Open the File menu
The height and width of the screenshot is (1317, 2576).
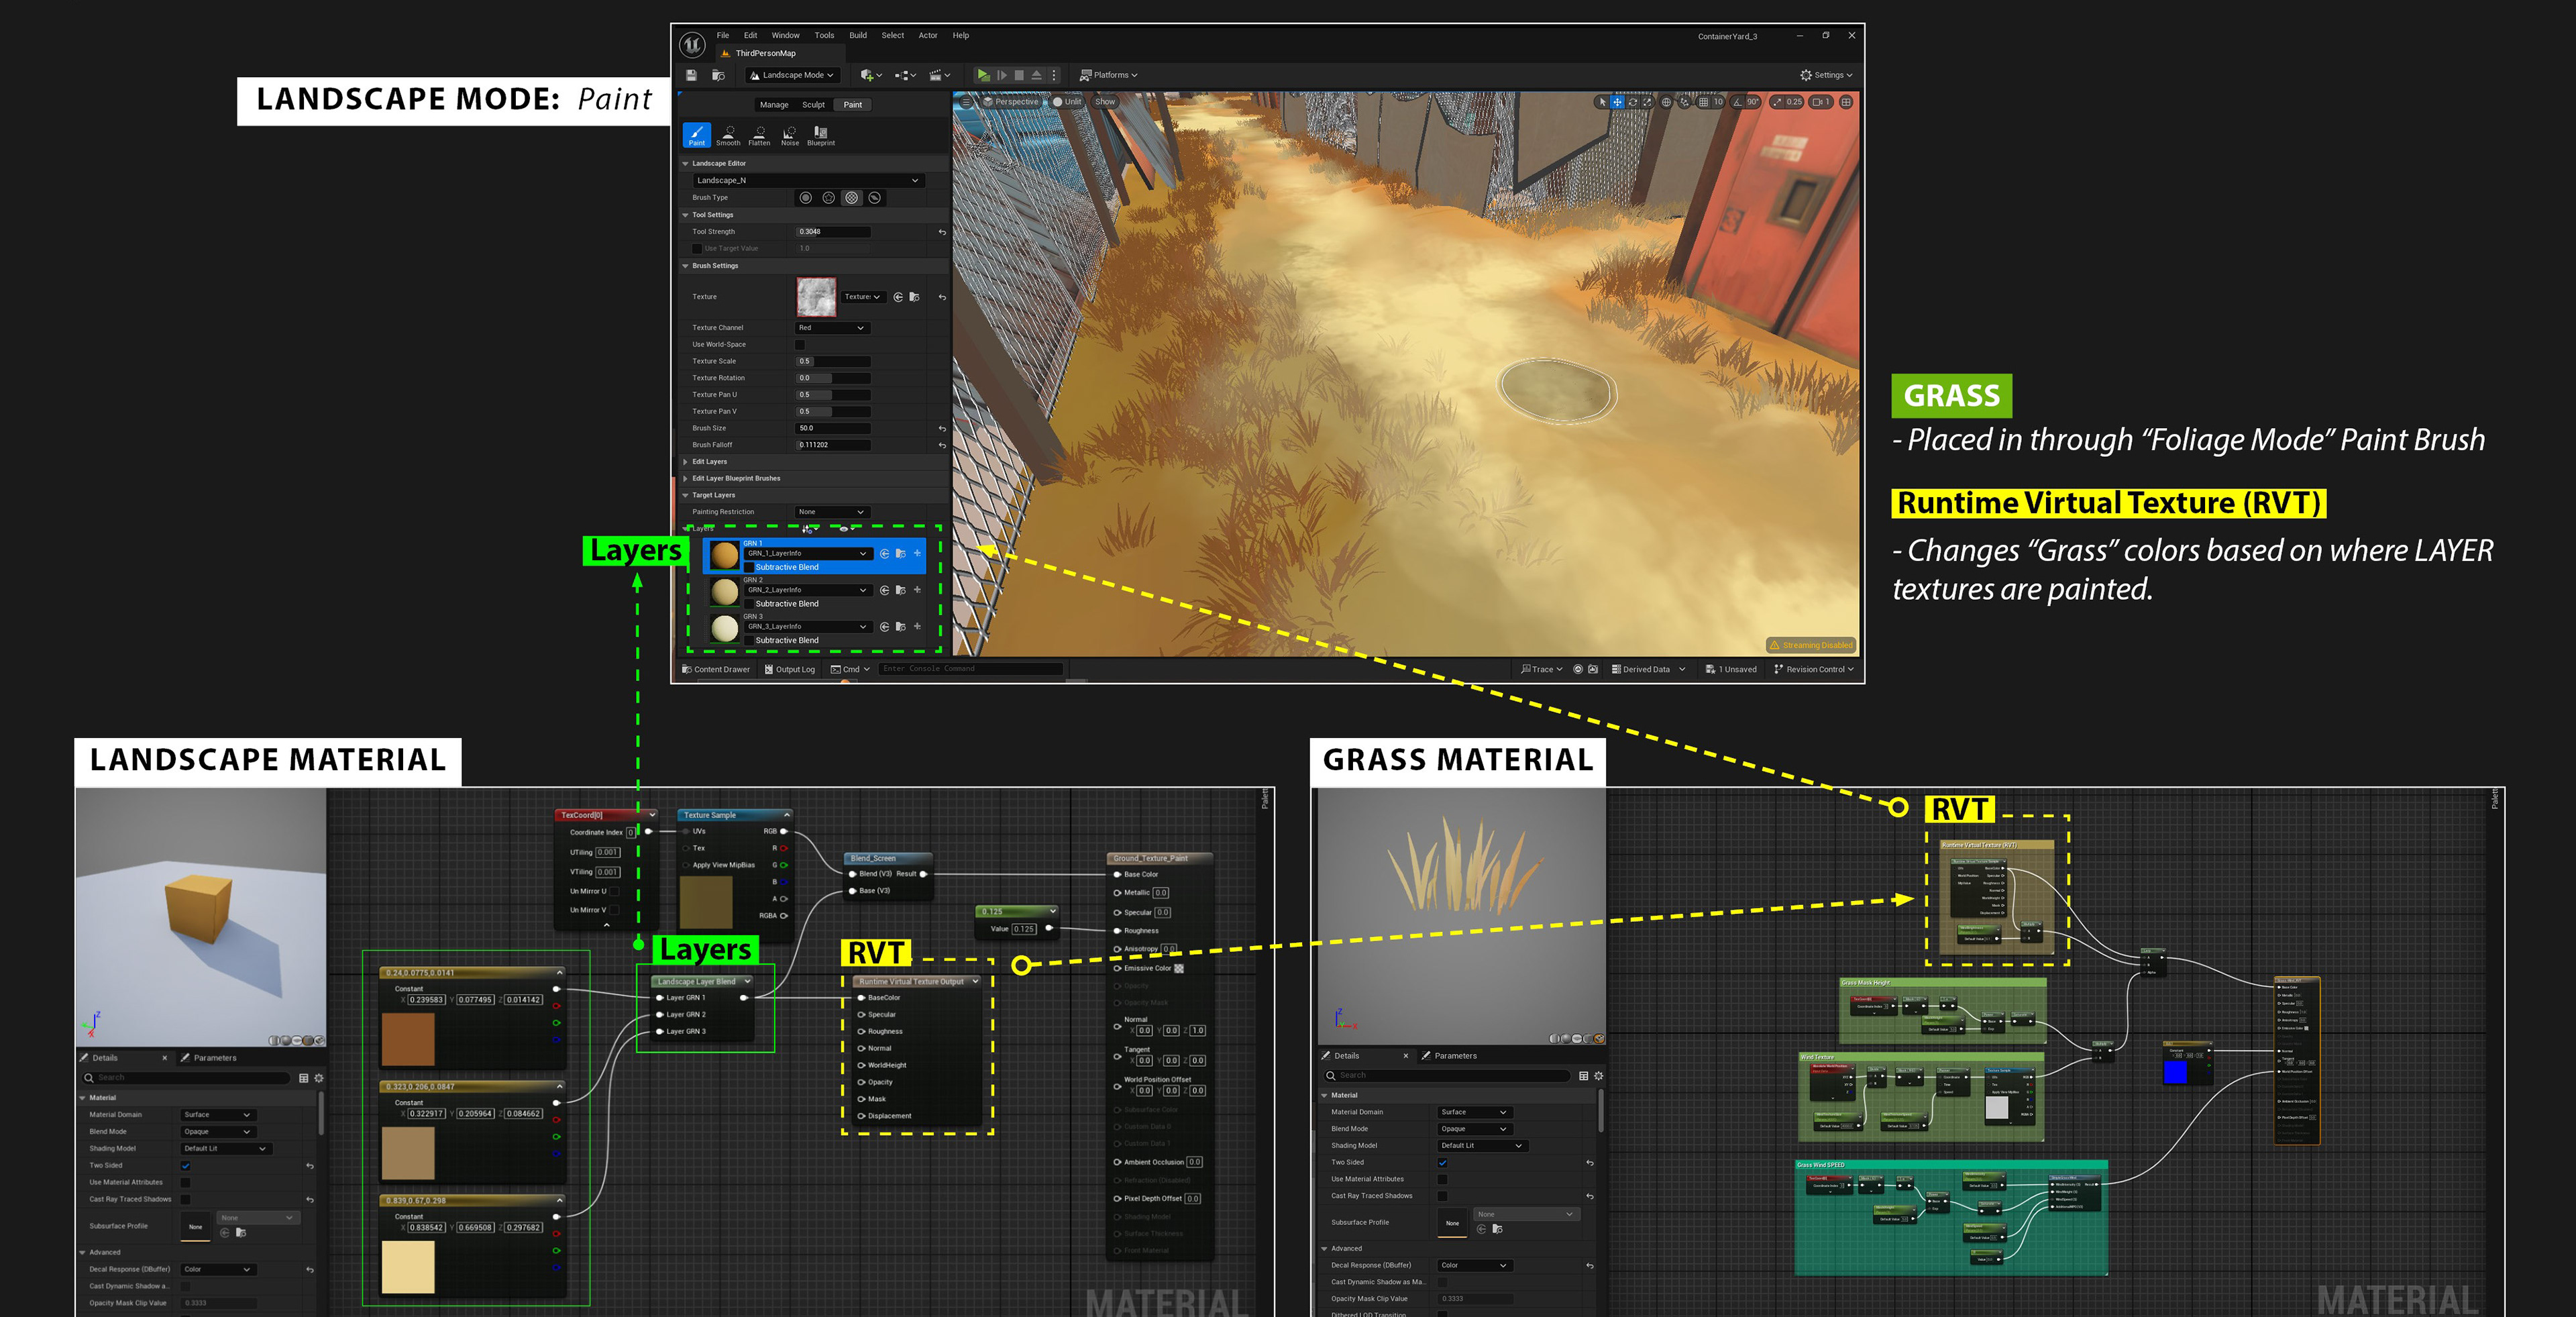(723, 36)
